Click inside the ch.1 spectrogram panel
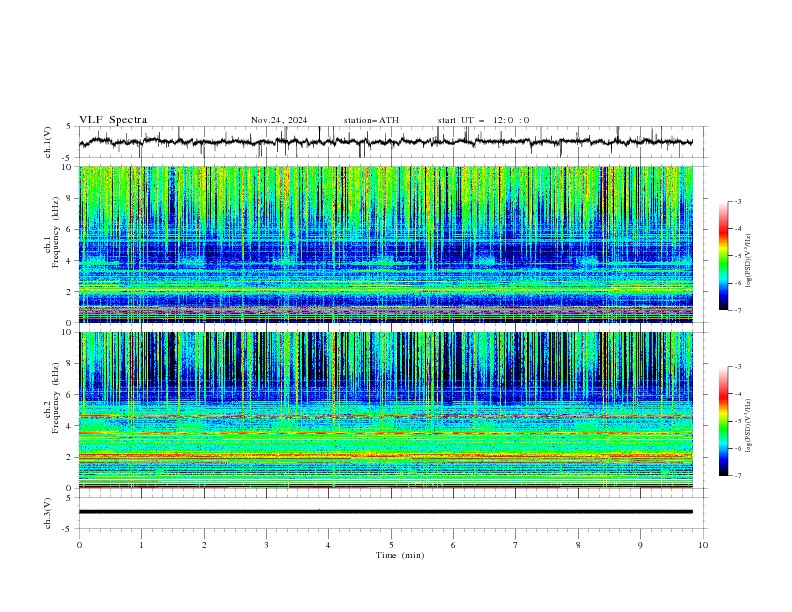Screen dimensions: 792x612 [386, 244]
